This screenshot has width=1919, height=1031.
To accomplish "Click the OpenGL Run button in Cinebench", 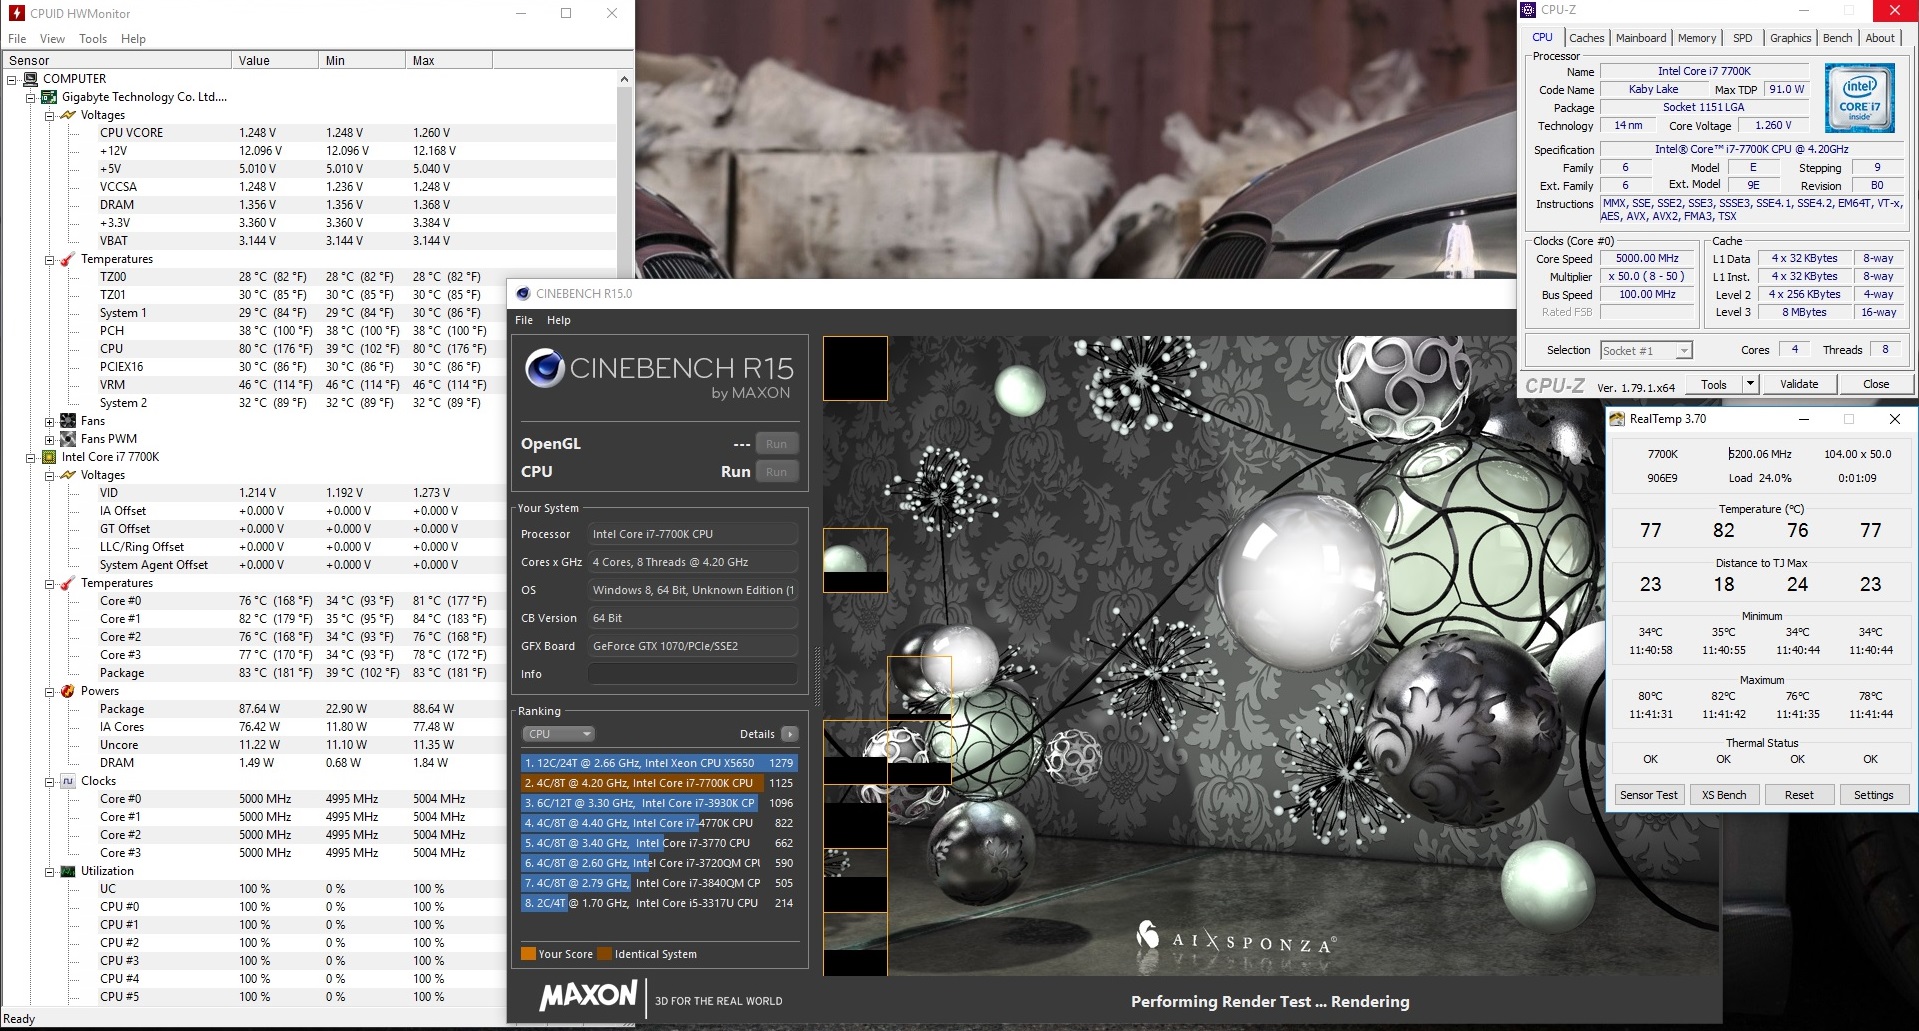I will (776, 444).
